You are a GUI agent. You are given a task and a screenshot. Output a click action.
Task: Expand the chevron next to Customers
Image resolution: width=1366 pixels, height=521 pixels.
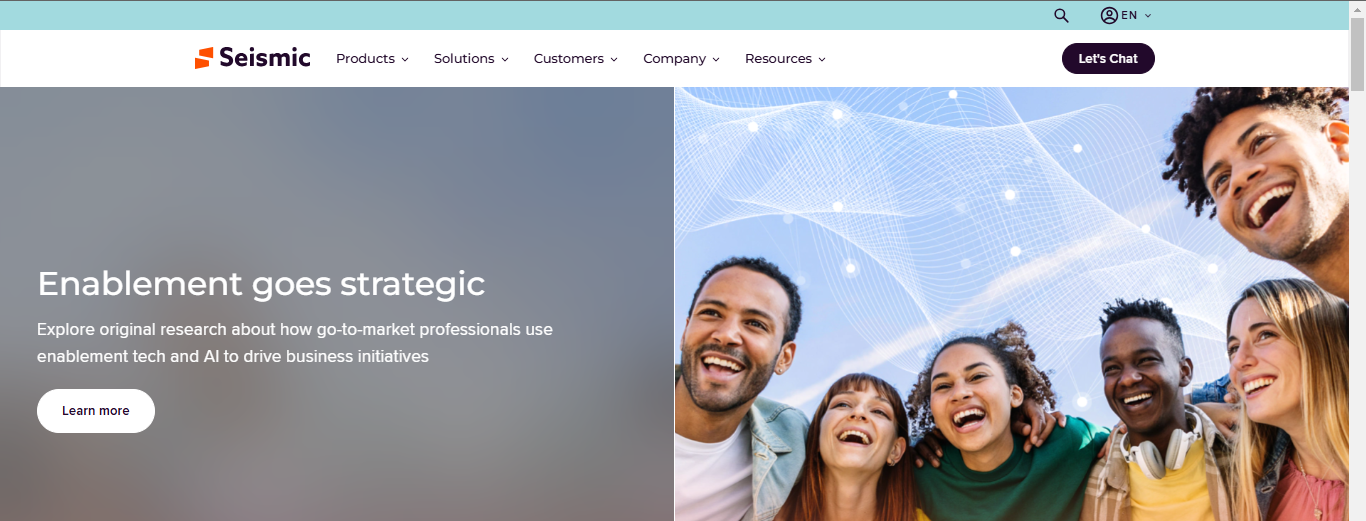click(614, 60)
